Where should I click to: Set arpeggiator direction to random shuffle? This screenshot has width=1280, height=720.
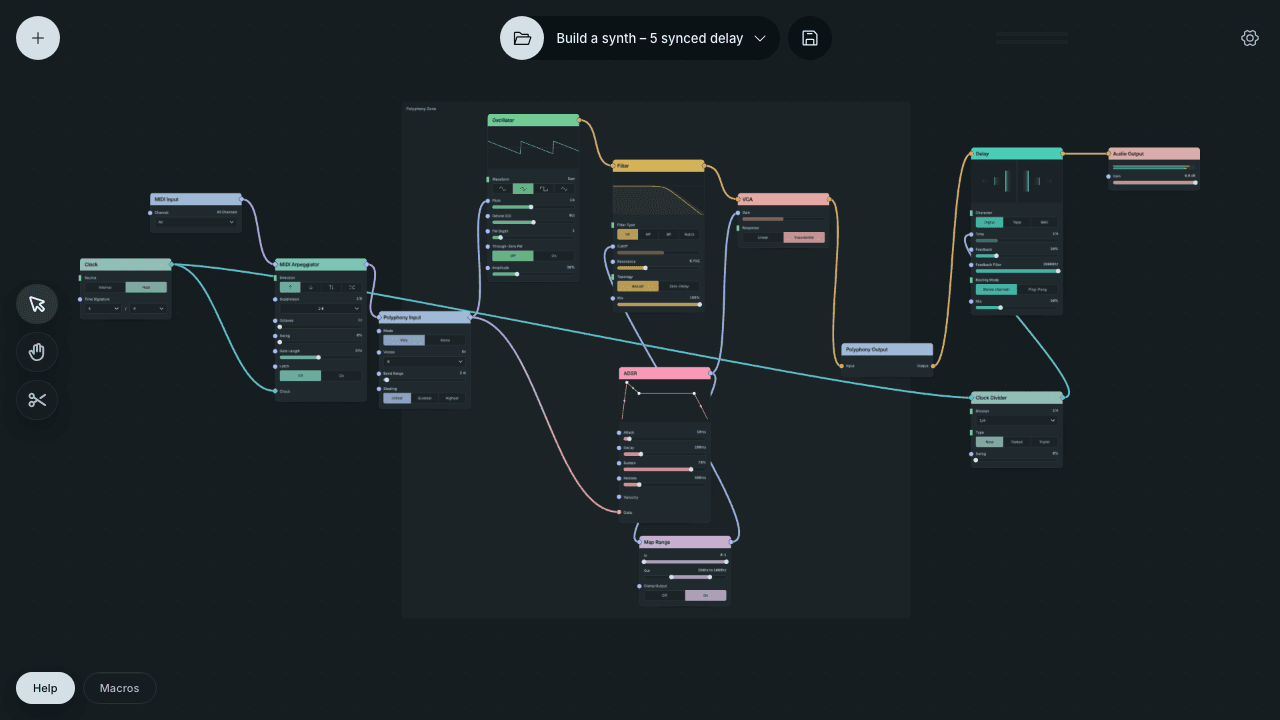pos(352,287)
